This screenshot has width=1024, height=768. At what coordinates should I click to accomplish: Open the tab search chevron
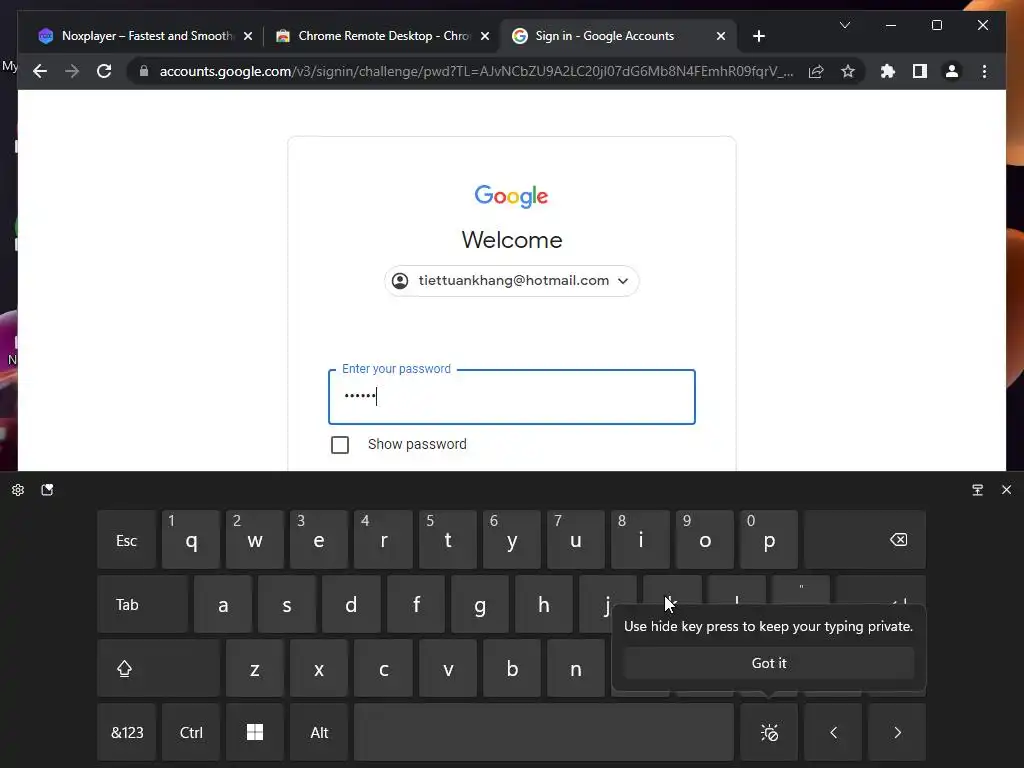pos(844,25)
